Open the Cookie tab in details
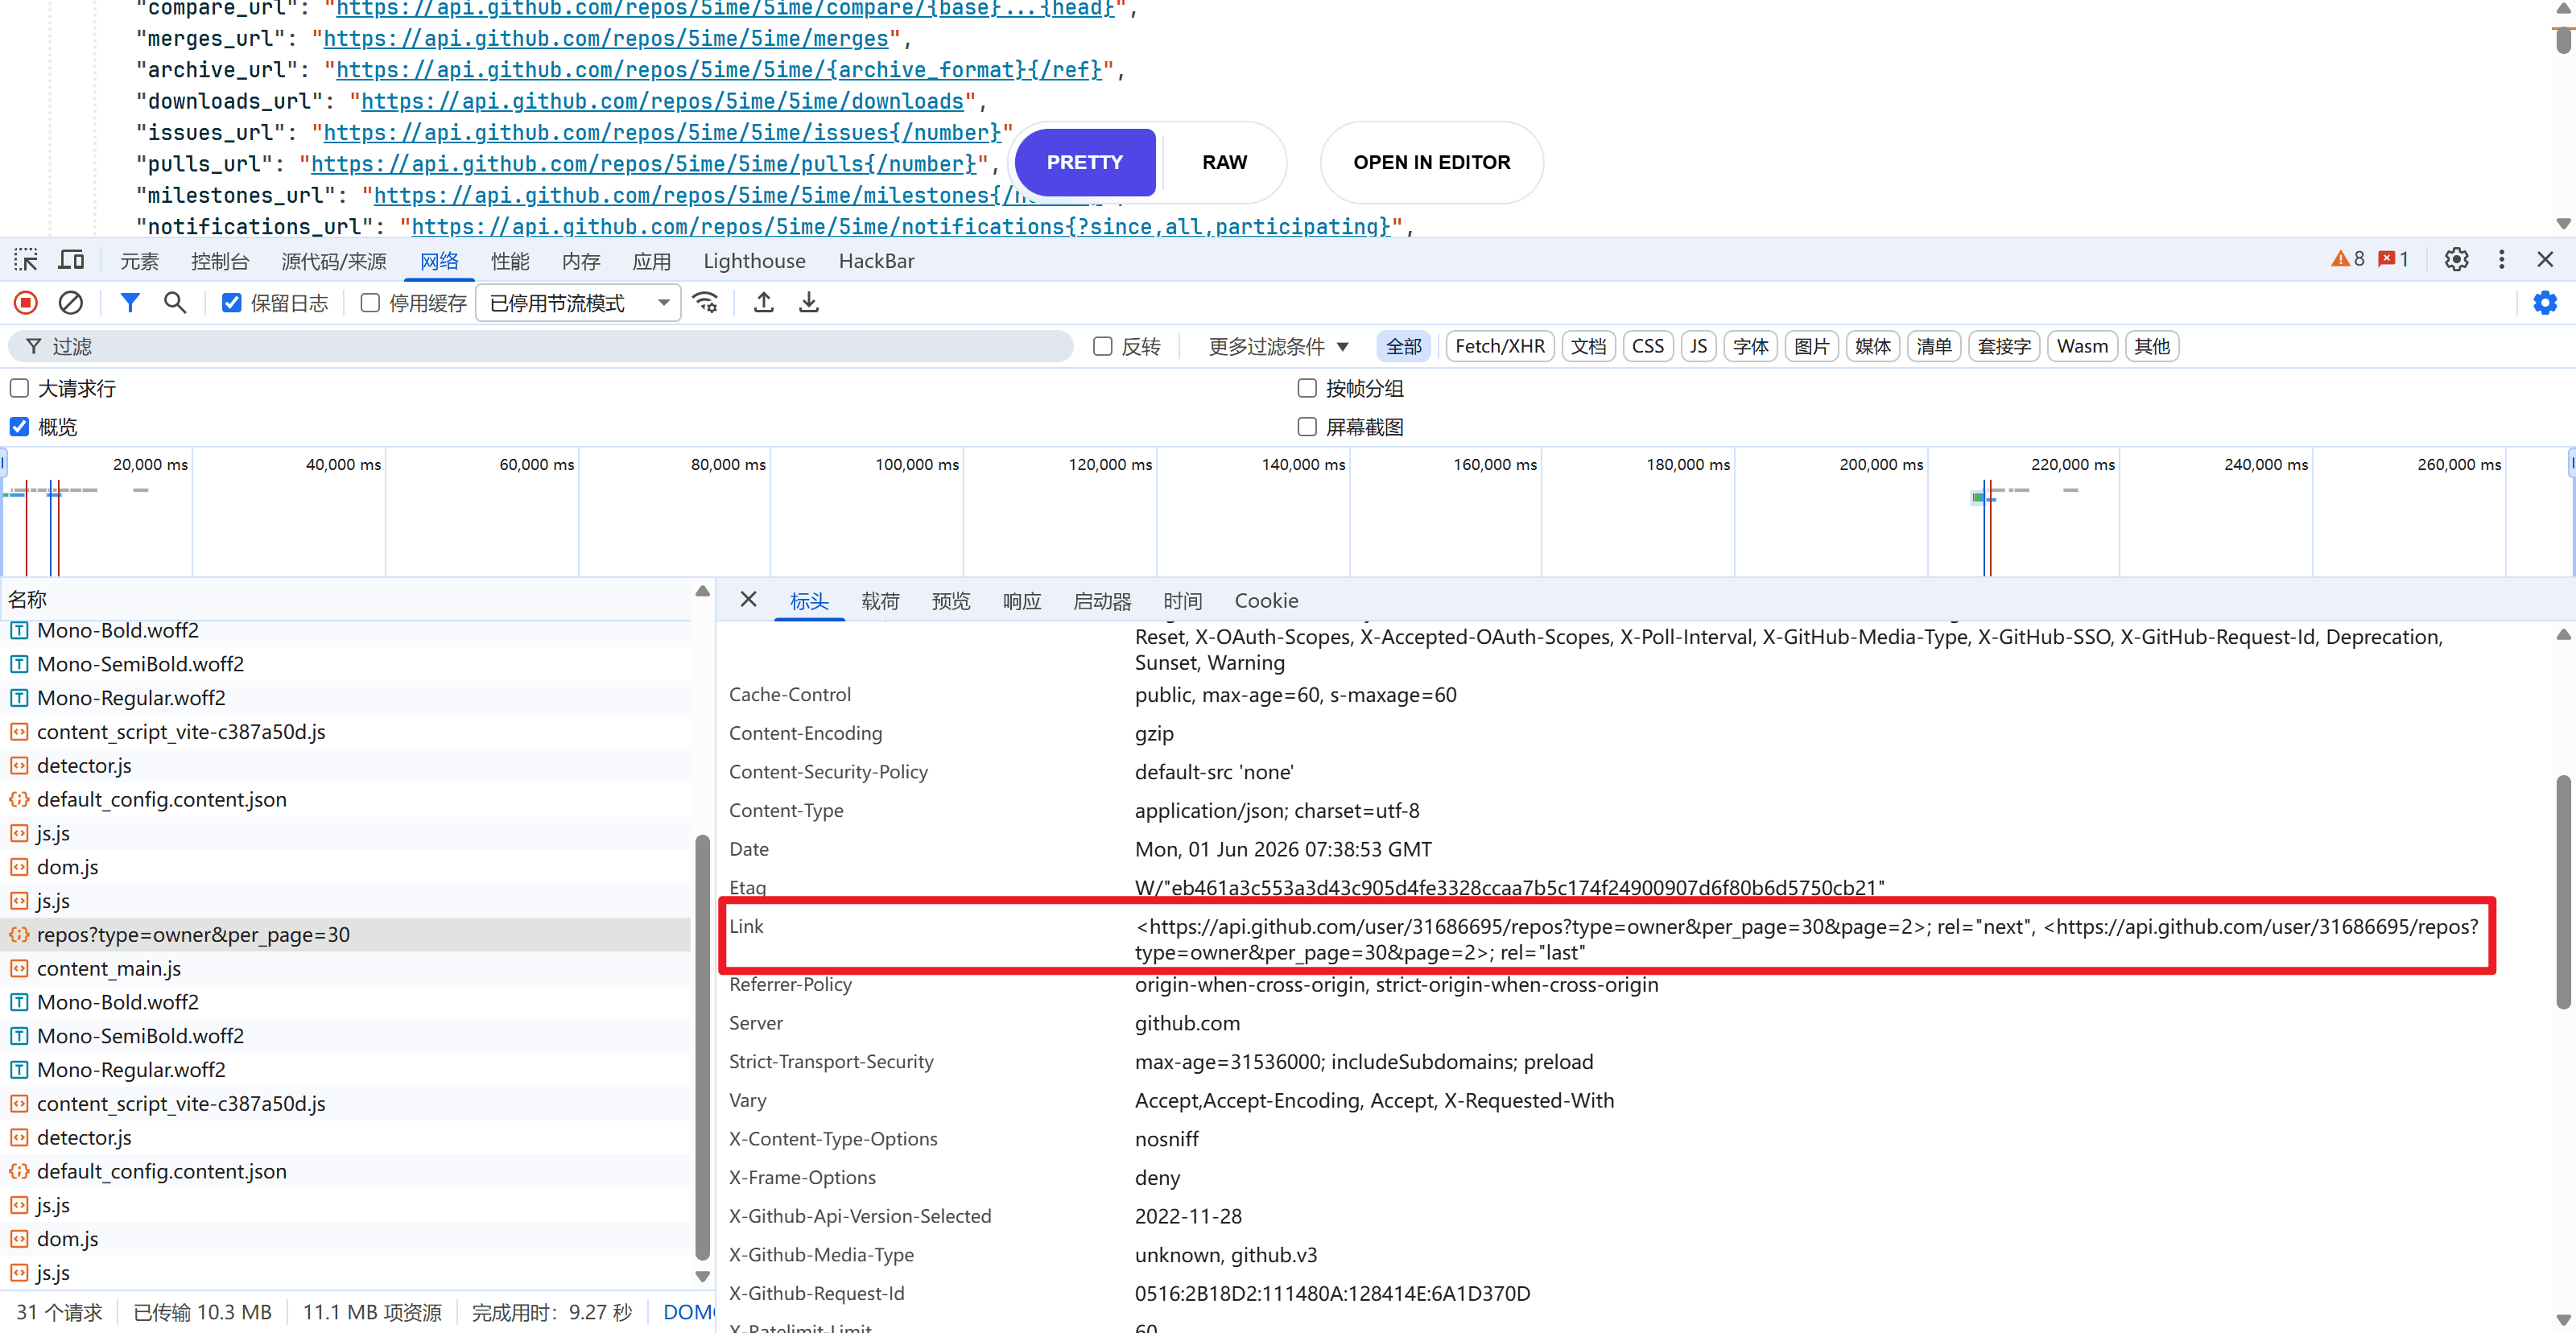2576x1333 pixels. click(x=1266, y=600)
